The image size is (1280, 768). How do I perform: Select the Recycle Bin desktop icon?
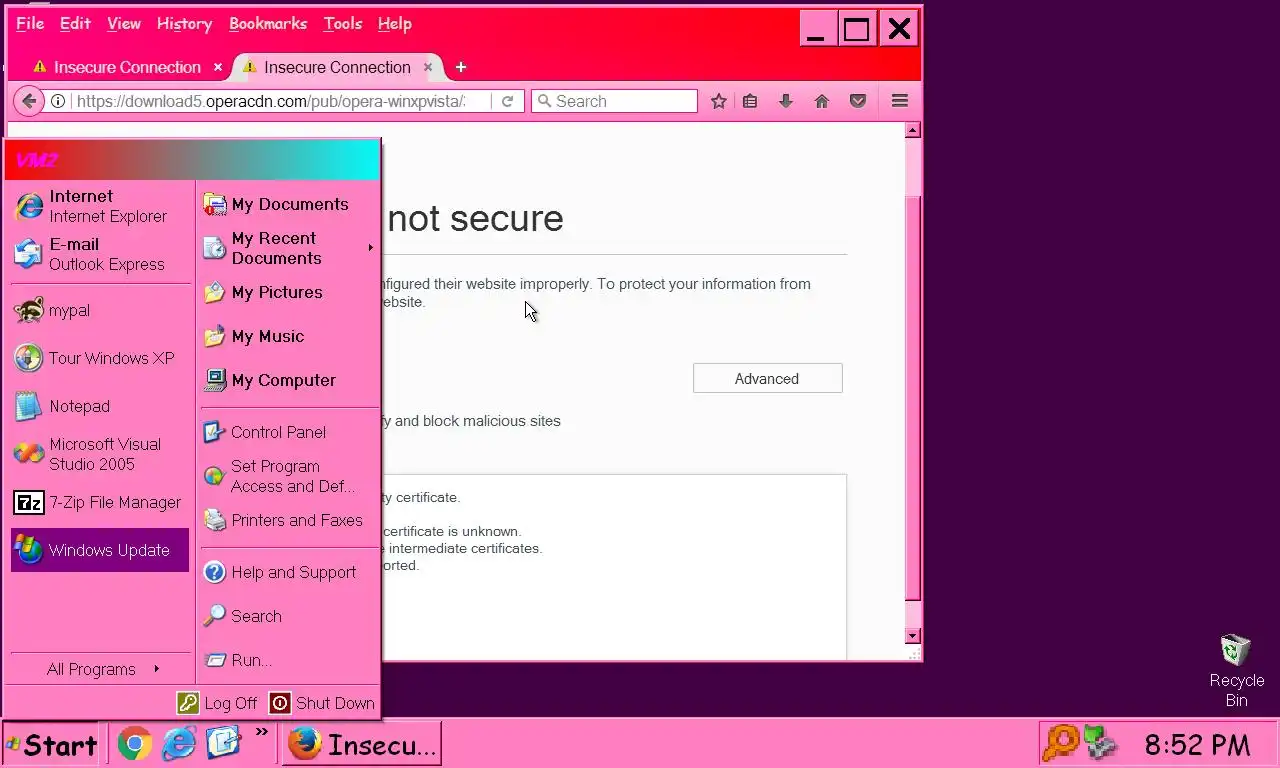click(1237, 670)
